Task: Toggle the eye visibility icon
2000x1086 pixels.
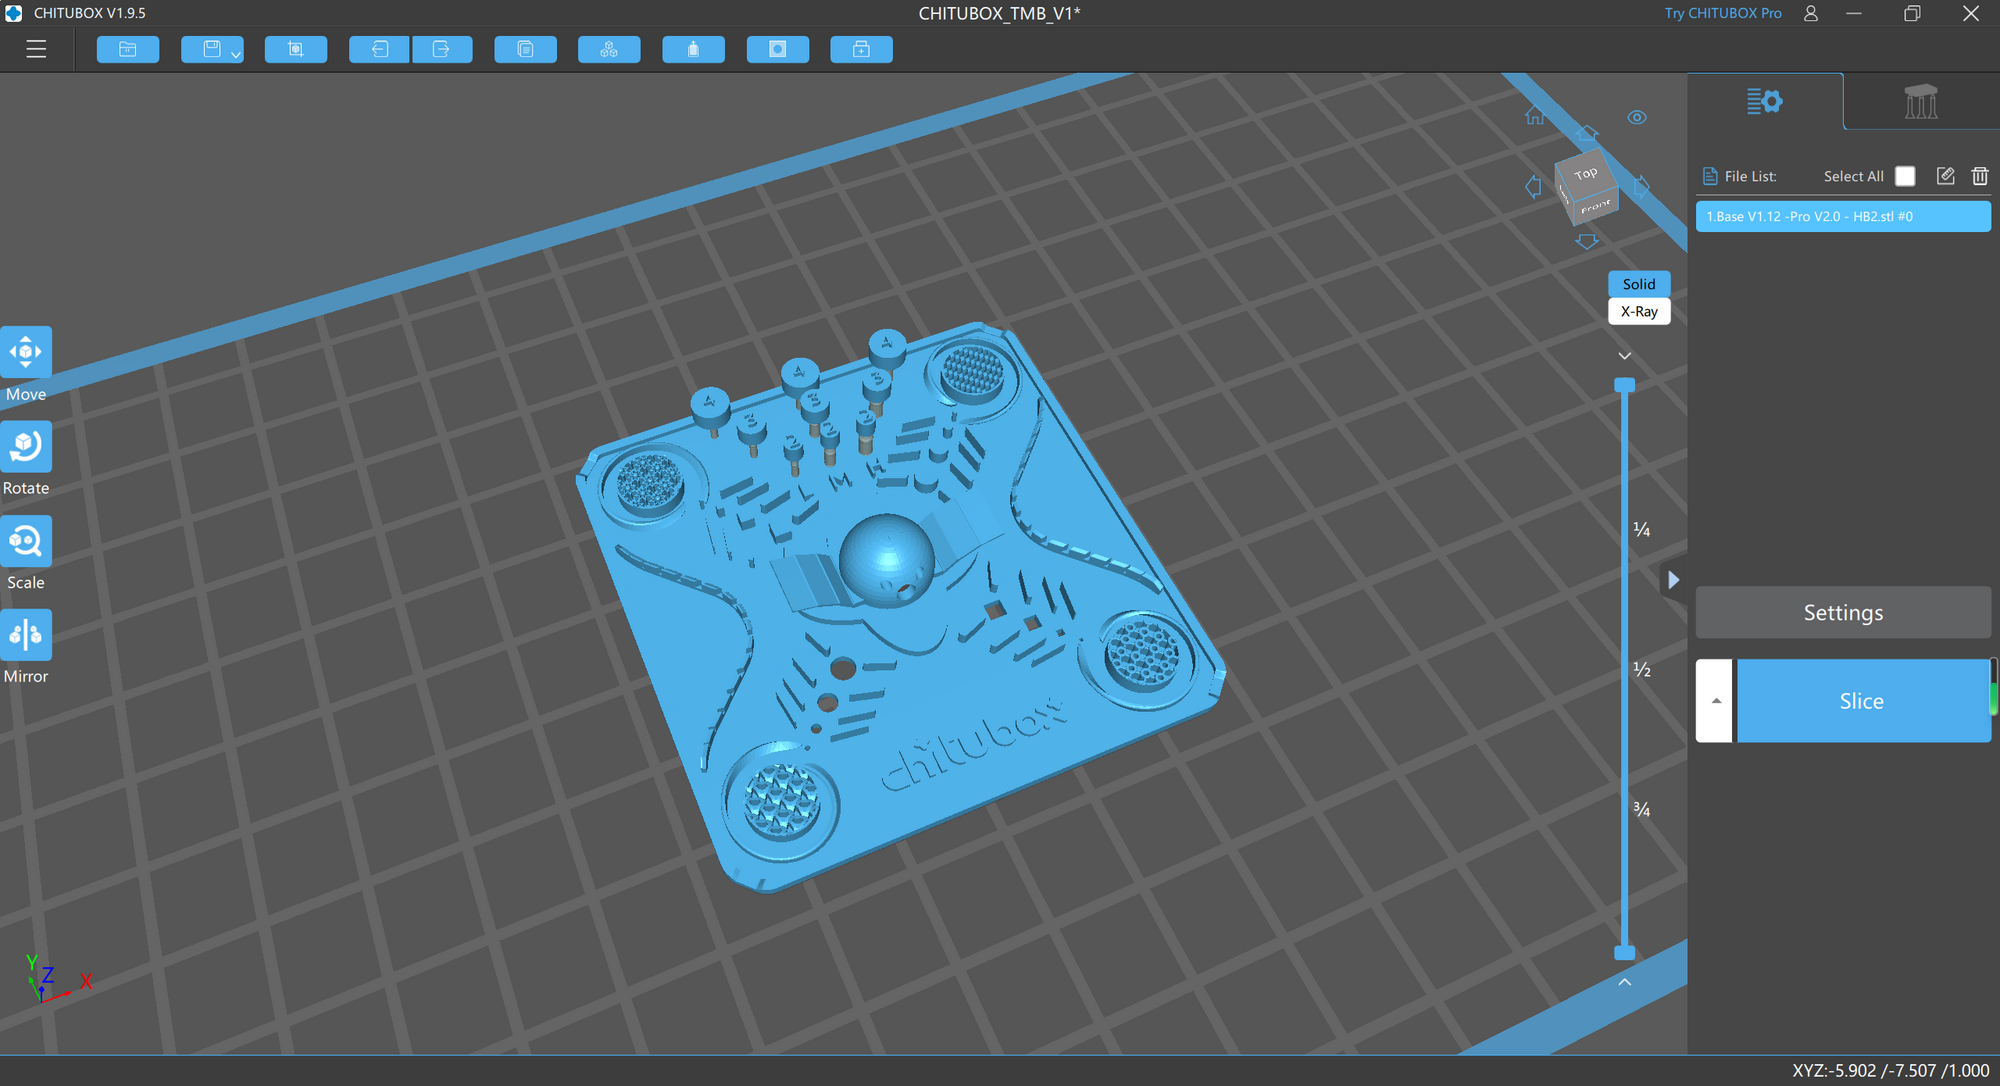Action: pos(1636,118)
